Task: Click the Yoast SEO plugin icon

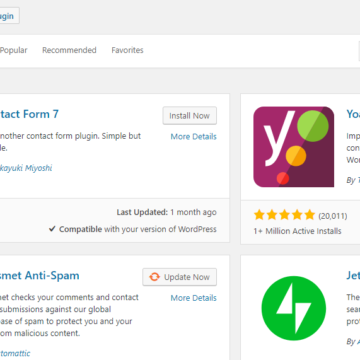Action: click(x=294, y=147)
